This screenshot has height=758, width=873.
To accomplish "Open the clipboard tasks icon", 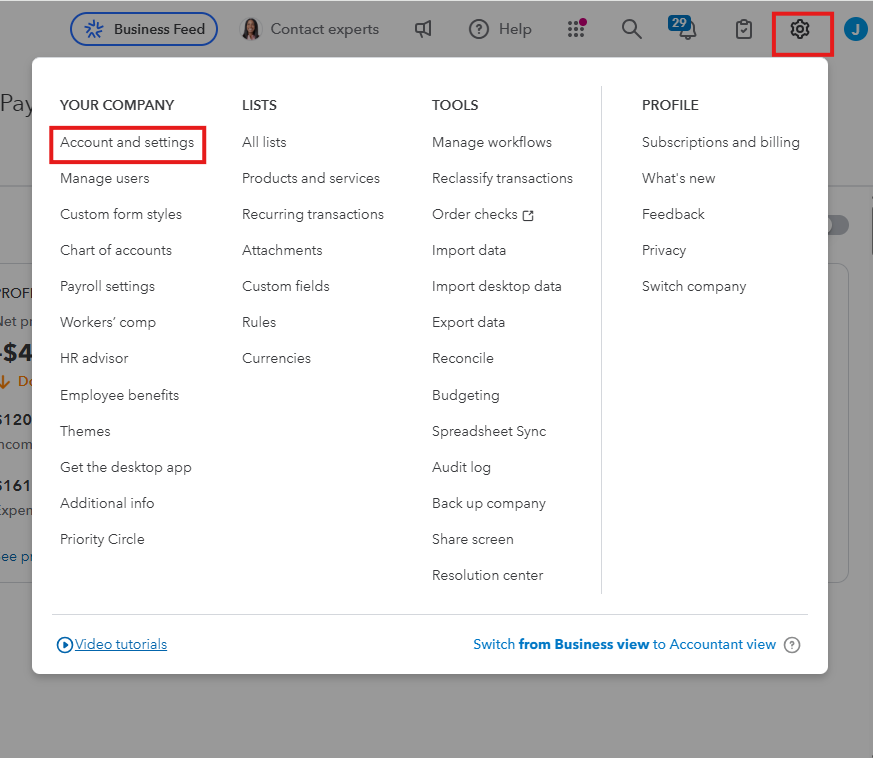I will tap(744, 29).
